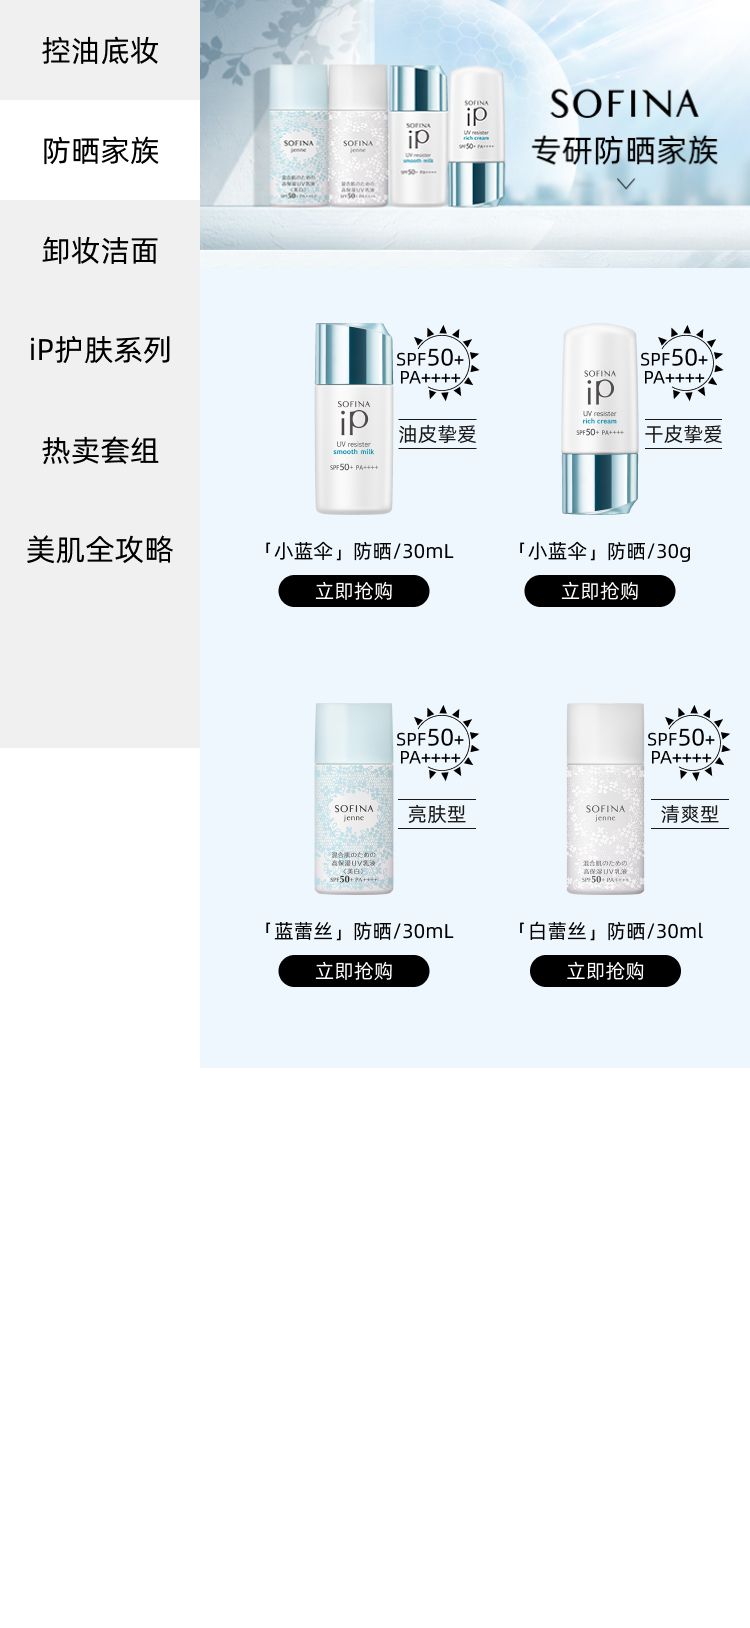Switch to 卸妆洁面 category
The image size is (750, 1628).
(x=100, y=250)
